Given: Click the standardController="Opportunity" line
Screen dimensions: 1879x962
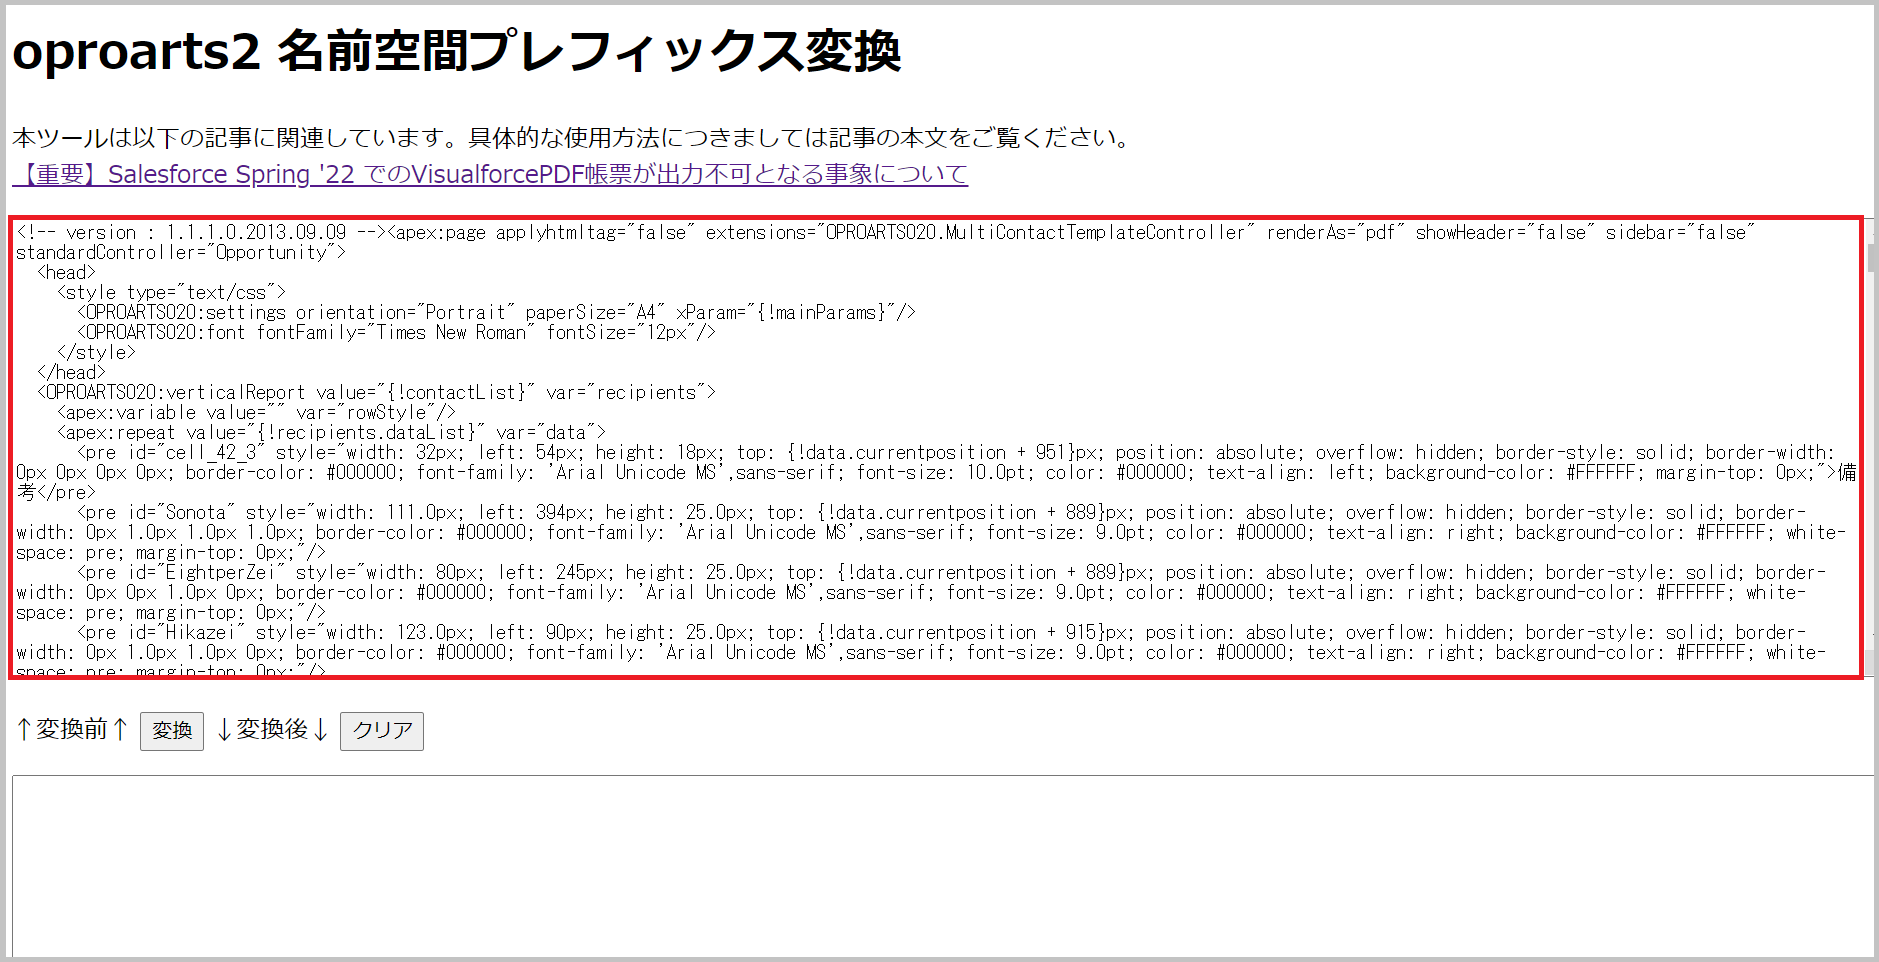Looking at the screenshot, I should click(x=181, y=252).
